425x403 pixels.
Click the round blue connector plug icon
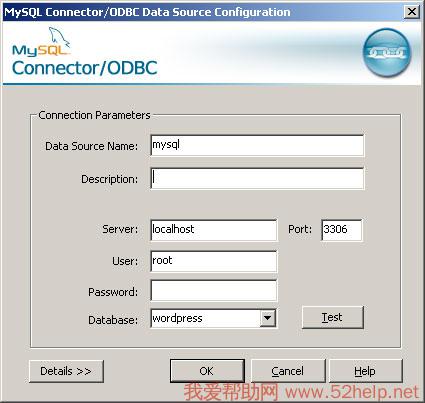387,52
